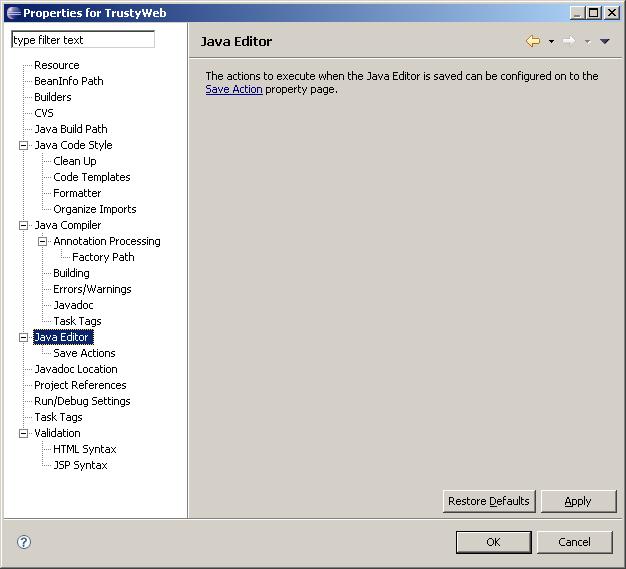The height and width of the screenshot is (569, 626).
Task: Open the page view menu triangle
Action: (x=604, y=41)
